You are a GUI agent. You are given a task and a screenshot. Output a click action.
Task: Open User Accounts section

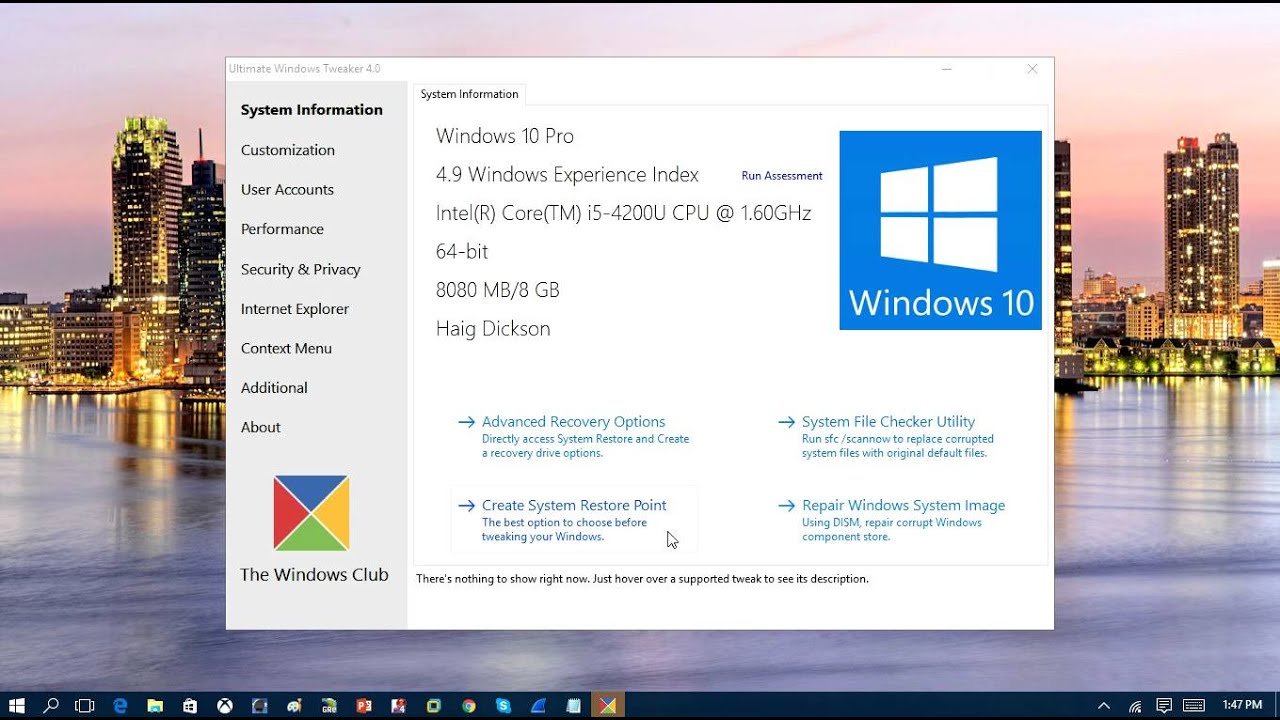(x=287, y=189)
